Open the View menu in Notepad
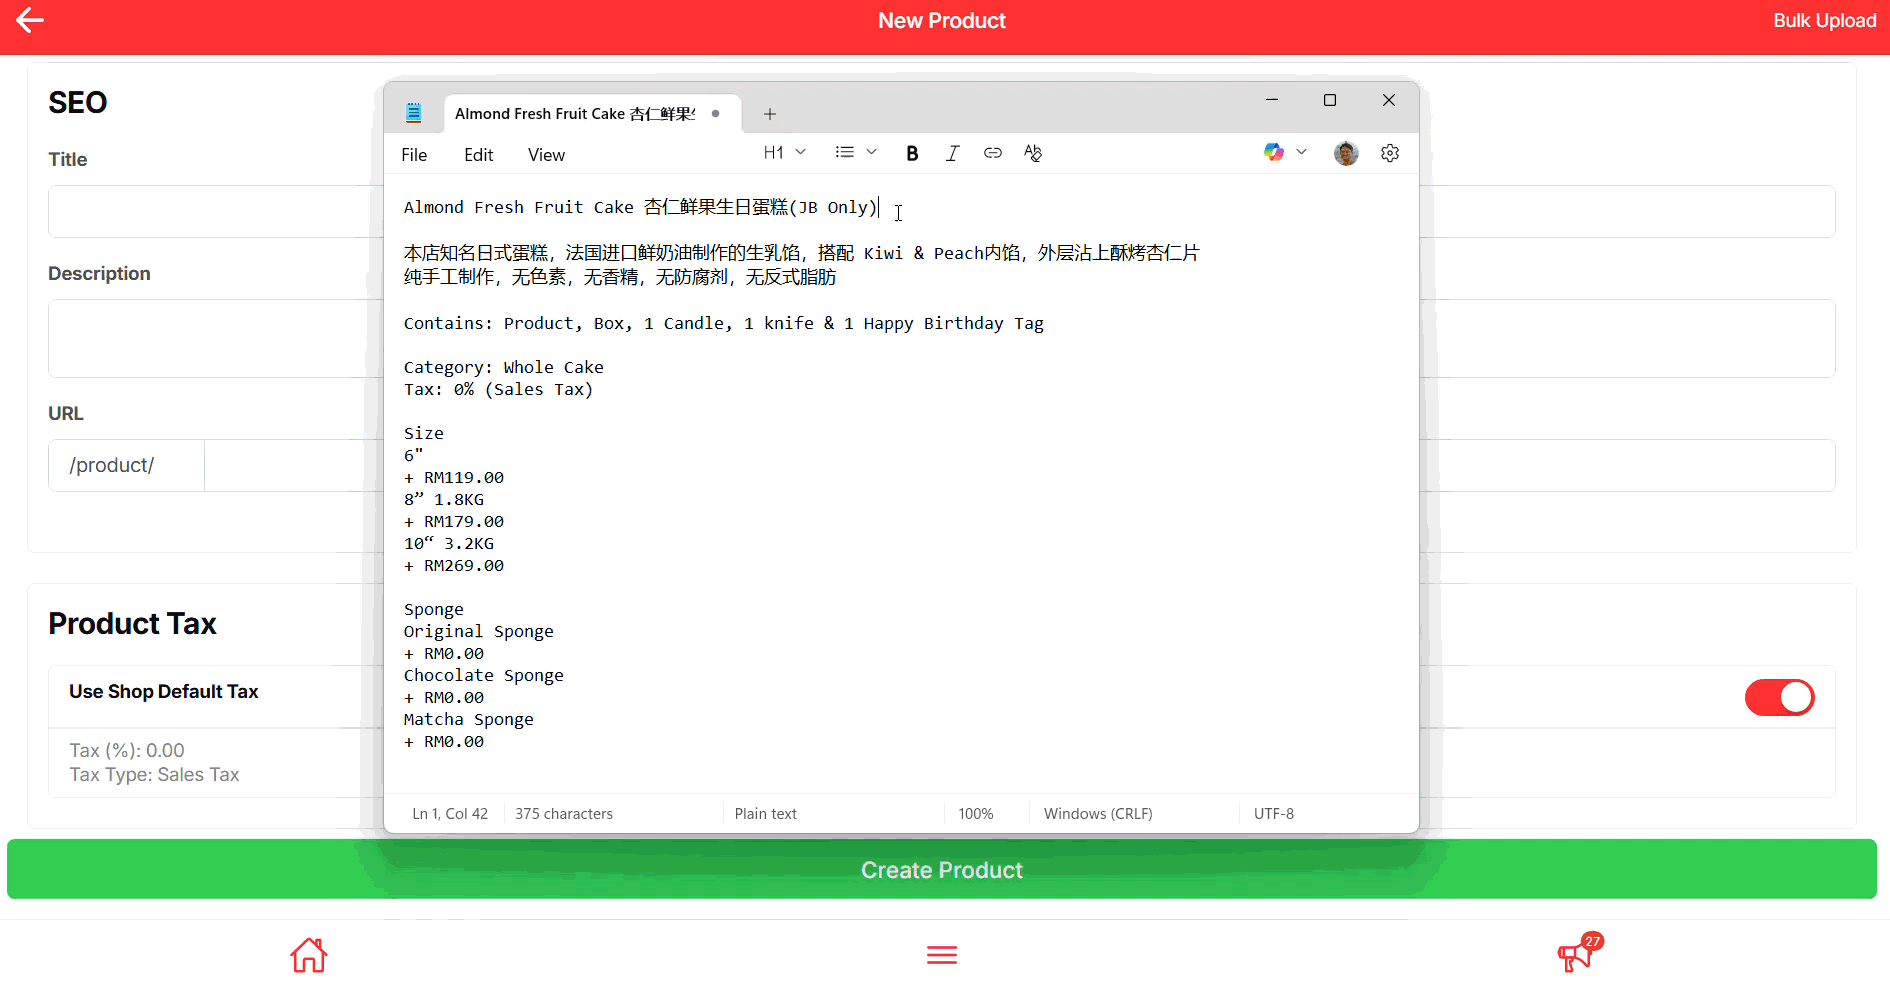 pyautogui.click(x=546, y=155)
